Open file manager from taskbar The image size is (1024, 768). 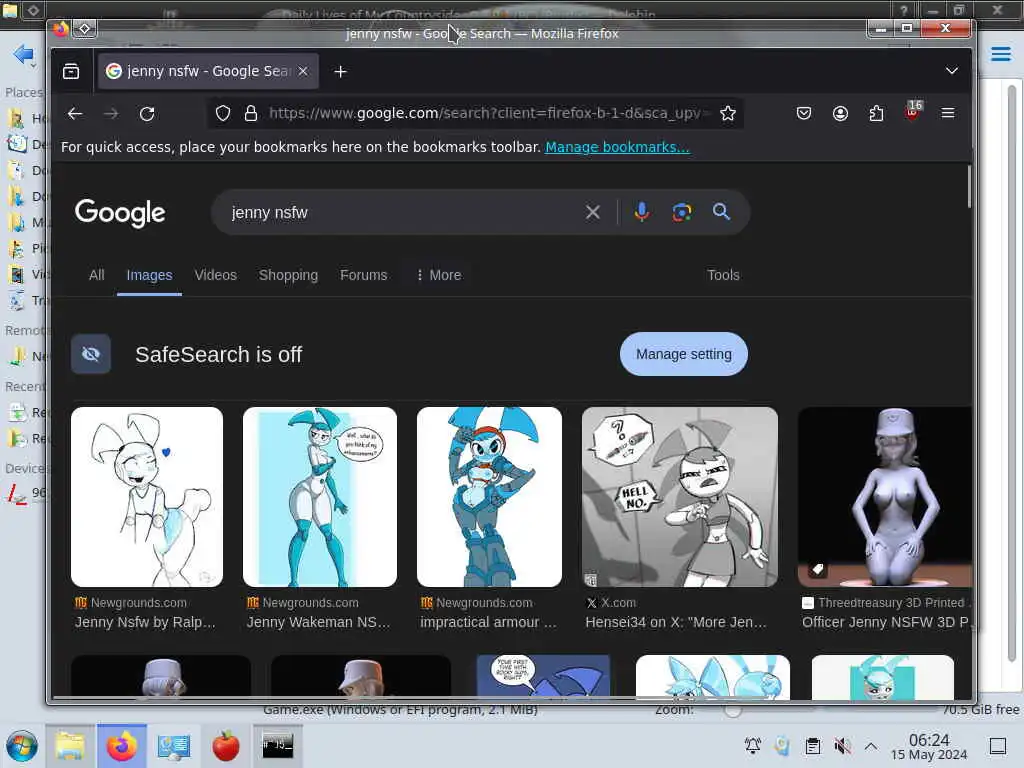[x=70, y=746]
